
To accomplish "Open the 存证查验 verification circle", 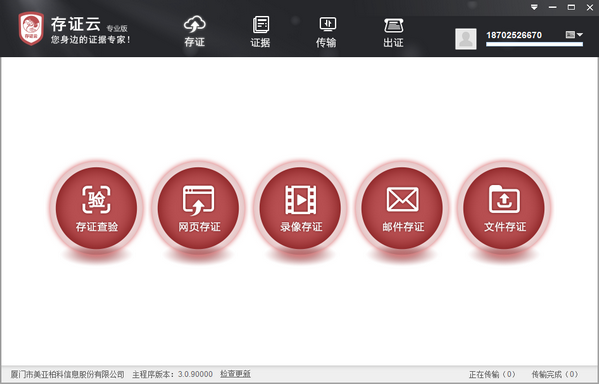I will click(96, 208).
